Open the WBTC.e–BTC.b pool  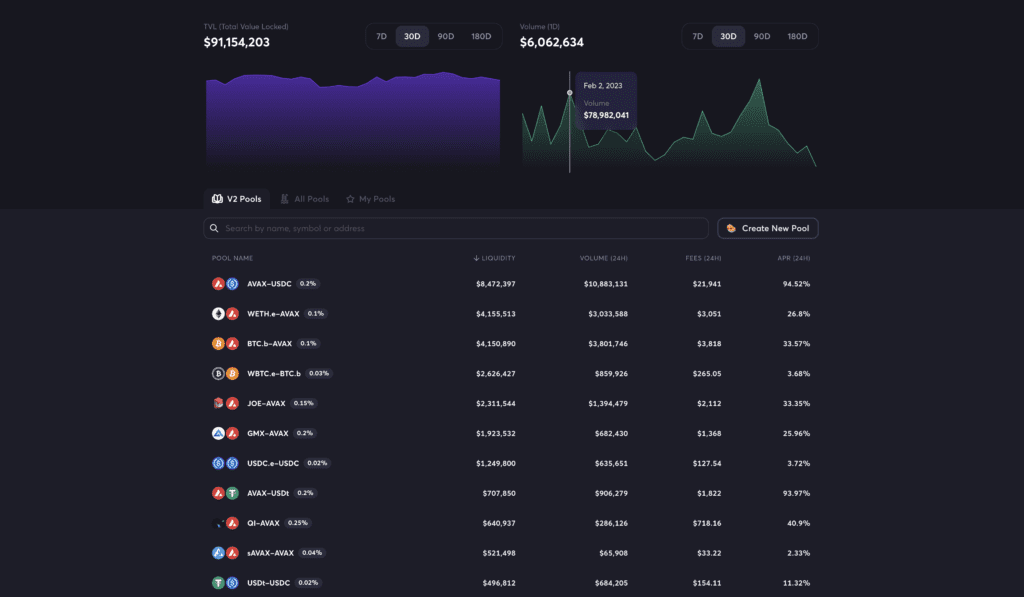pos(511,374)
